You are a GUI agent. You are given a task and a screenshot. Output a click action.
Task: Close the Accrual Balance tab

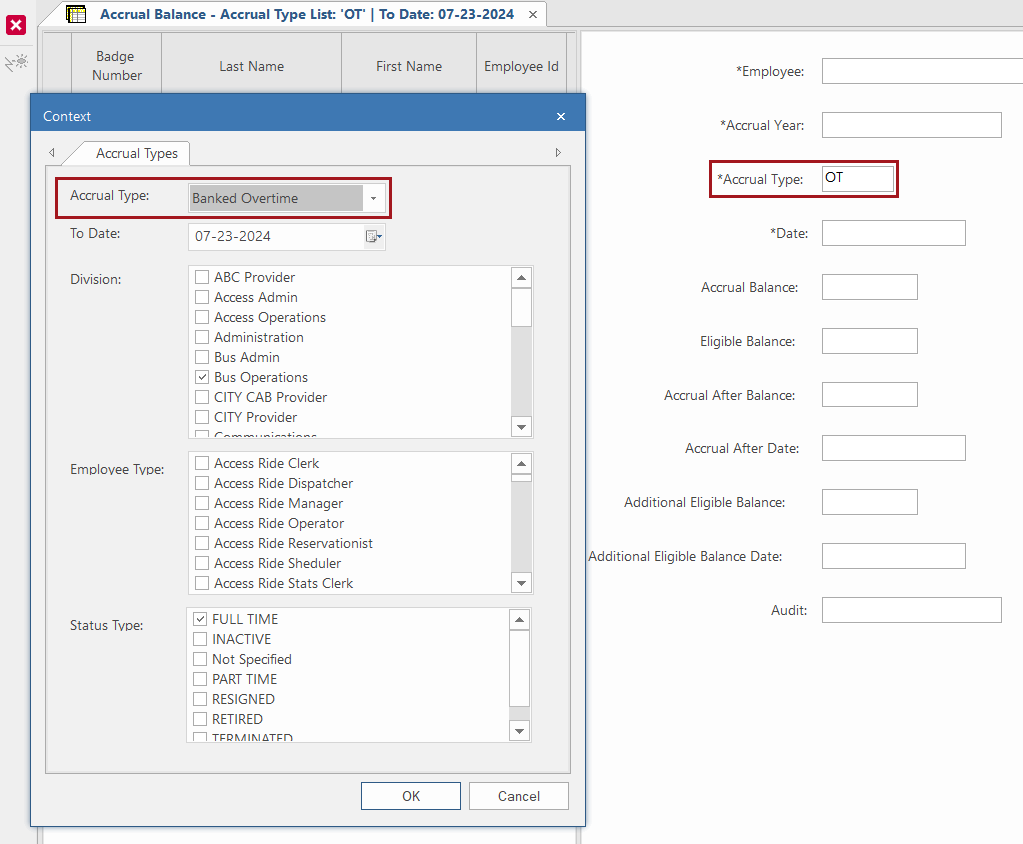533,15
